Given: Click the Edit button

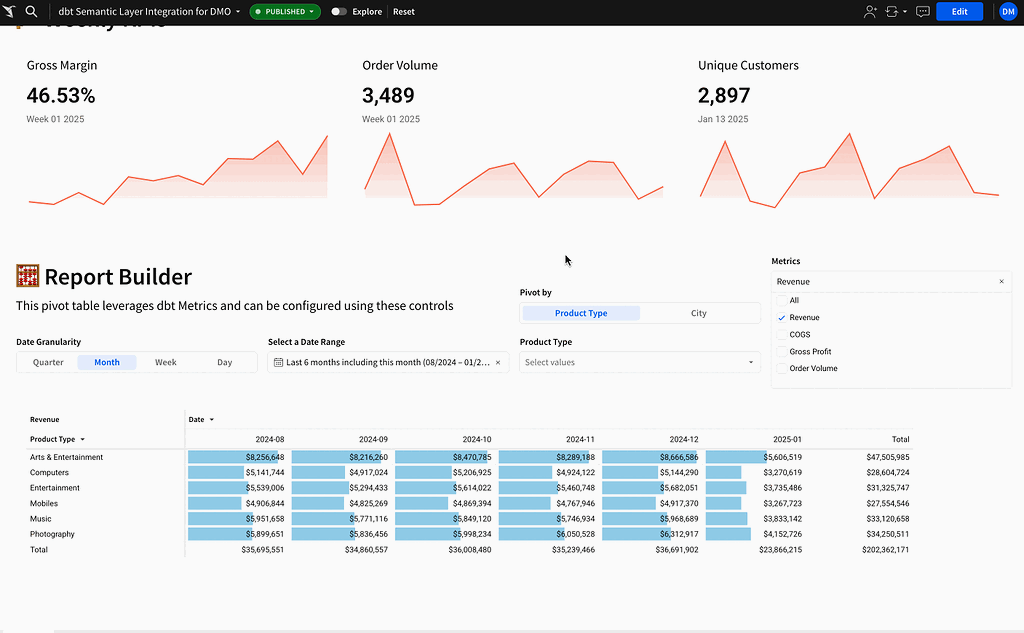Looking at the screenshot, I should click(x=959, y=11).
